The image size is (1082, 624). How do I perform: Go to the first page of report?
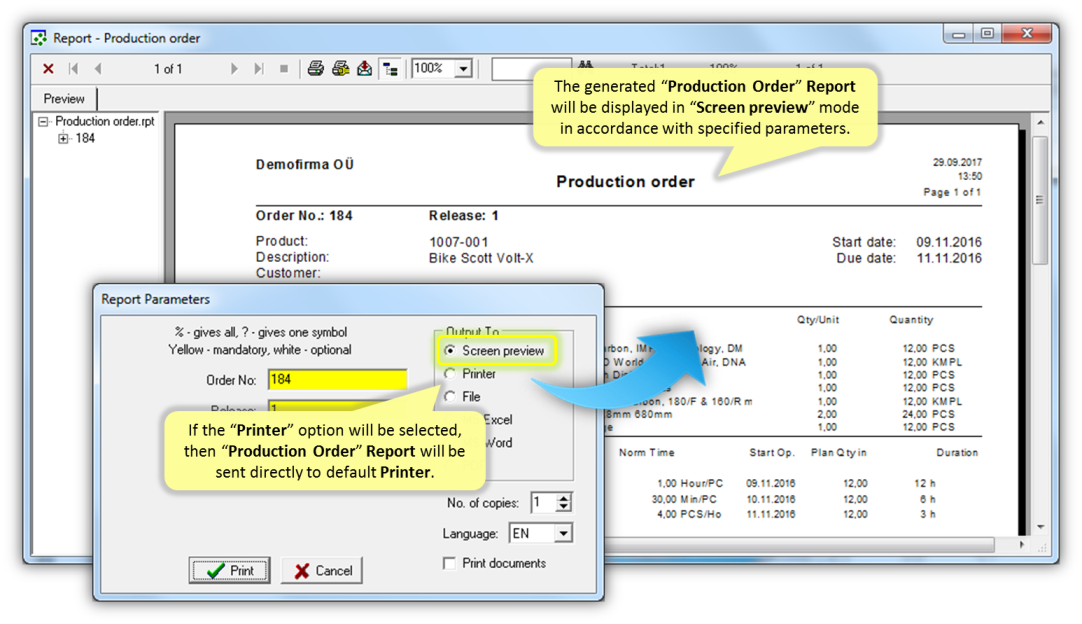tap(73, 68)
